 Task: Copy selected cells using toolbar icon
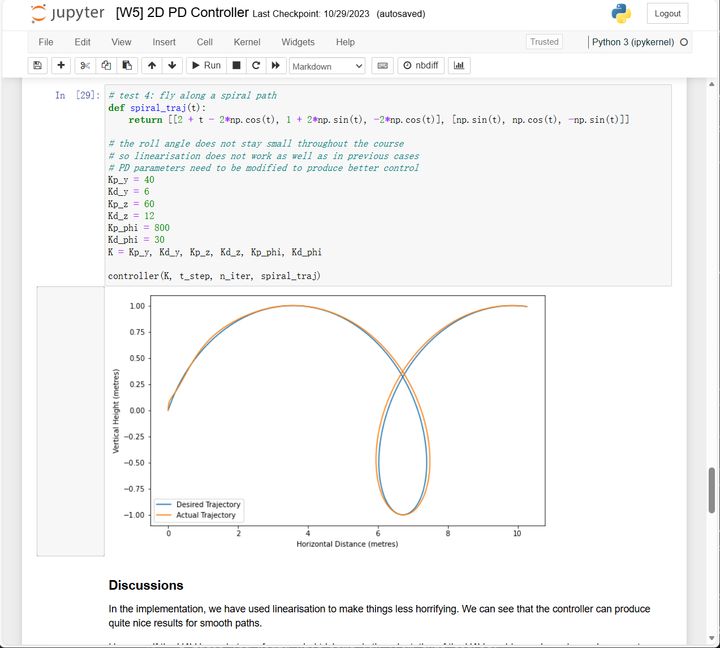tap(106, 65)
